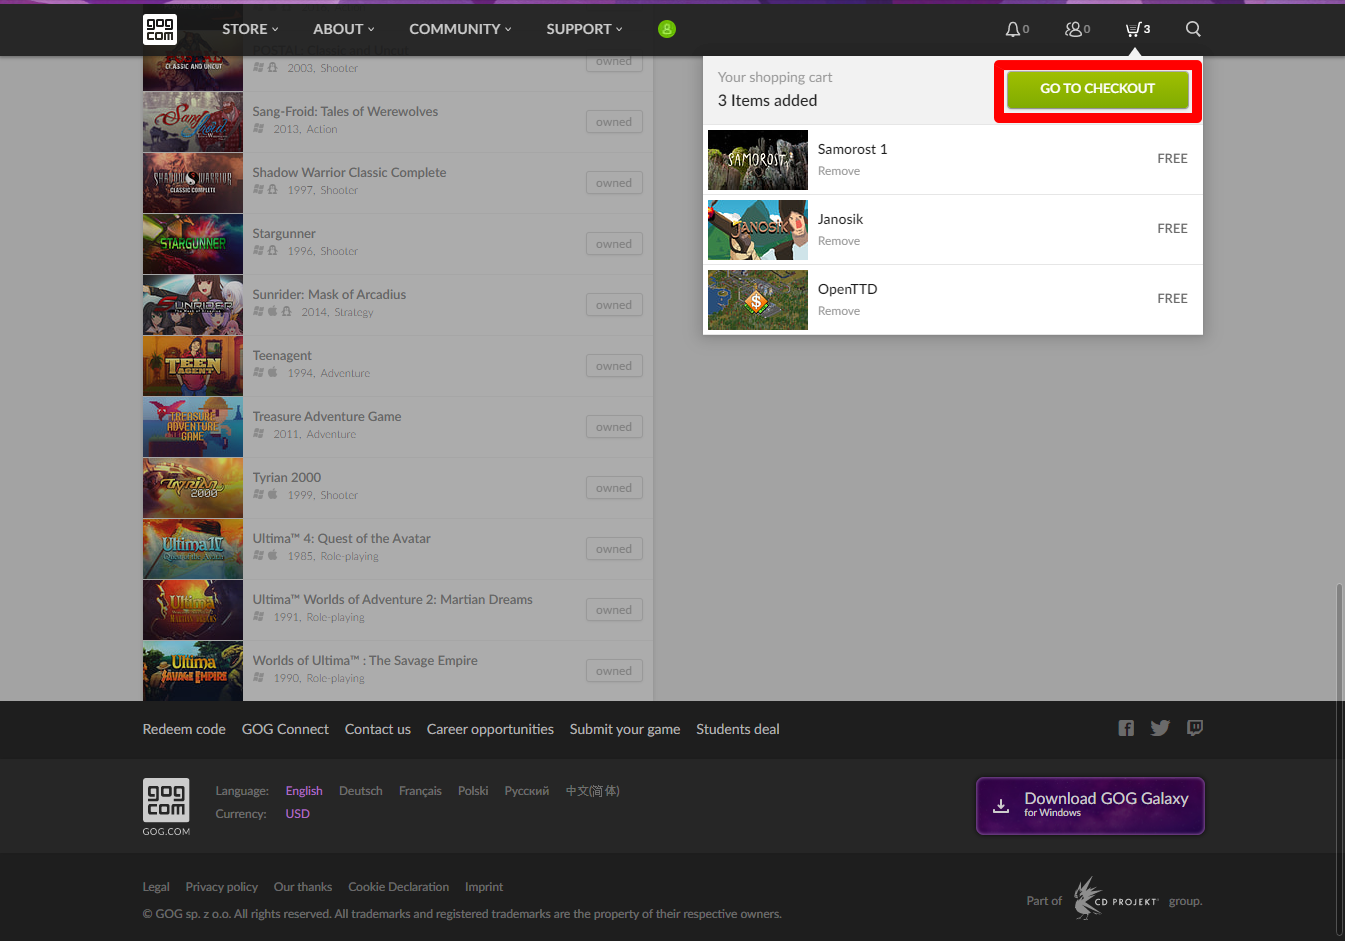The width and height of the screenshot is (1345, 941).
Task: Download GOG Galaxy for Windows
Action: (1090, 806)
